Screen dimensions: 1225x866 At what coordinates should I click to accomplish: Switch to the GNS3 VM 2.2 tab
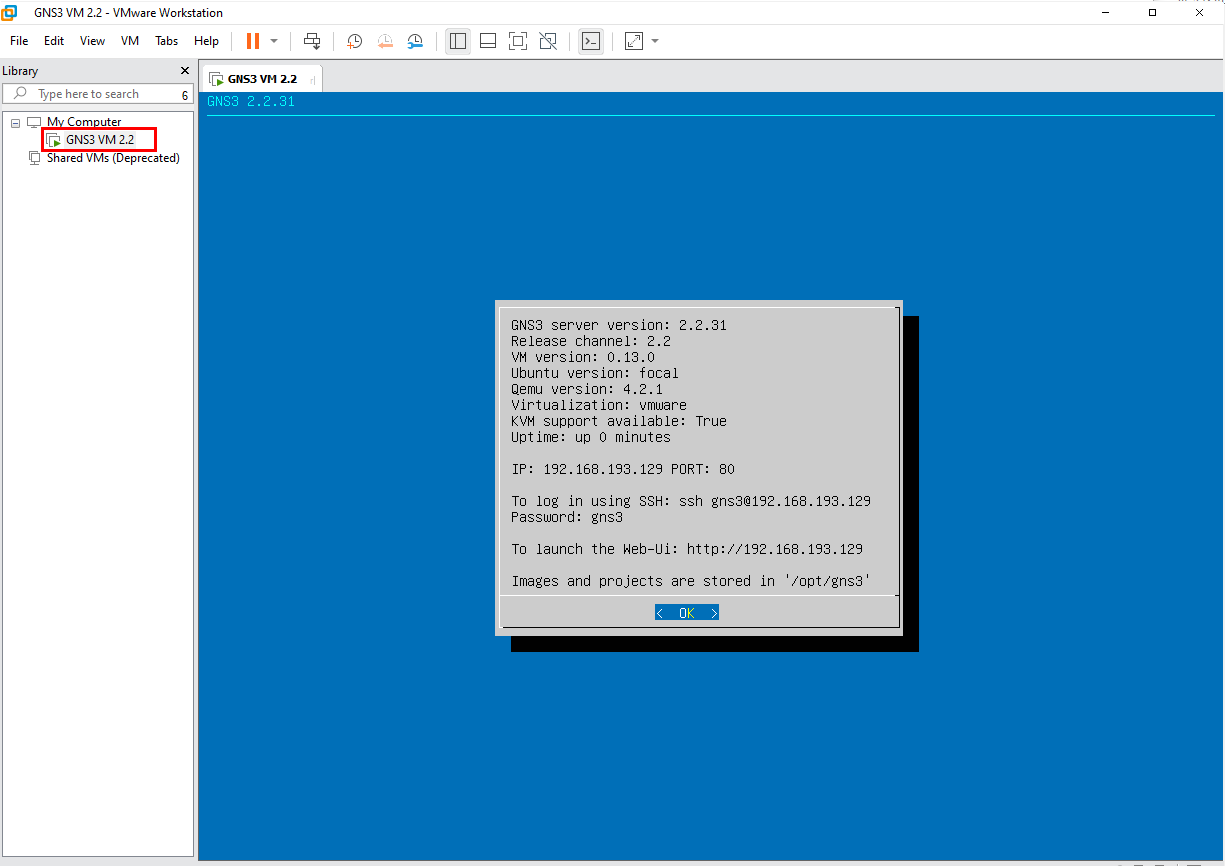[261, 79]
